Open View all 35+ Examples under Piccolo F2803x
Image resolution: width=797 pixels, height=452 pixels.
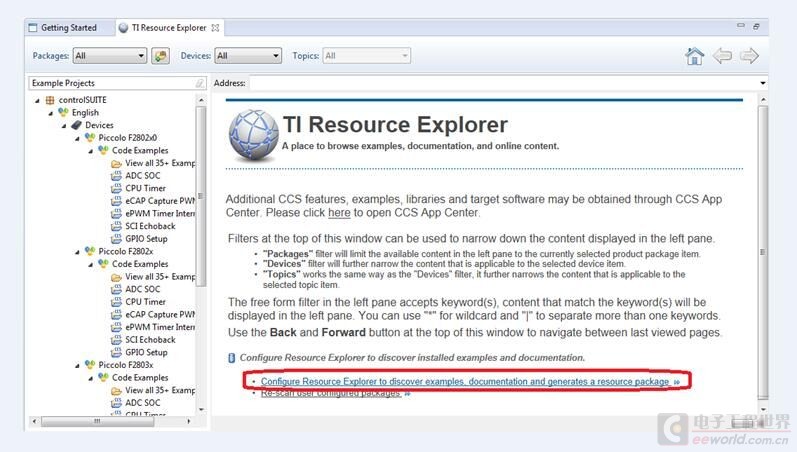point(160,390)
